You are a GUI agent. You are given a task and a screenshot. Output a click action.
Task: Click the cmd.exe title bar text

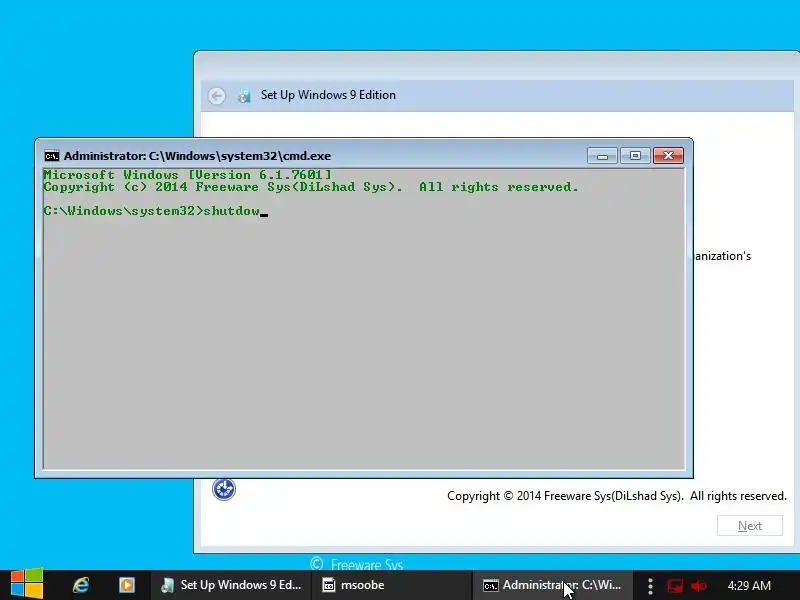197,156
